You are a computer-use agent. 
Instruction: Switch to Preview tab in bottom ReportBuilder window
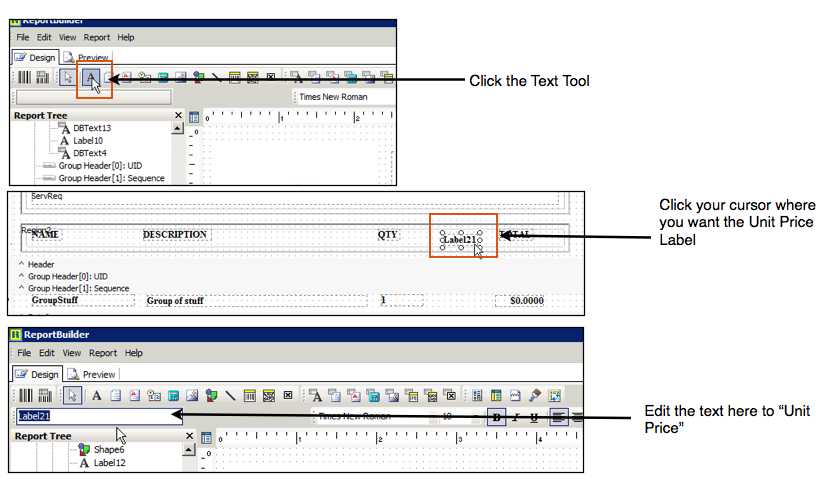click(x=92, y=374)
